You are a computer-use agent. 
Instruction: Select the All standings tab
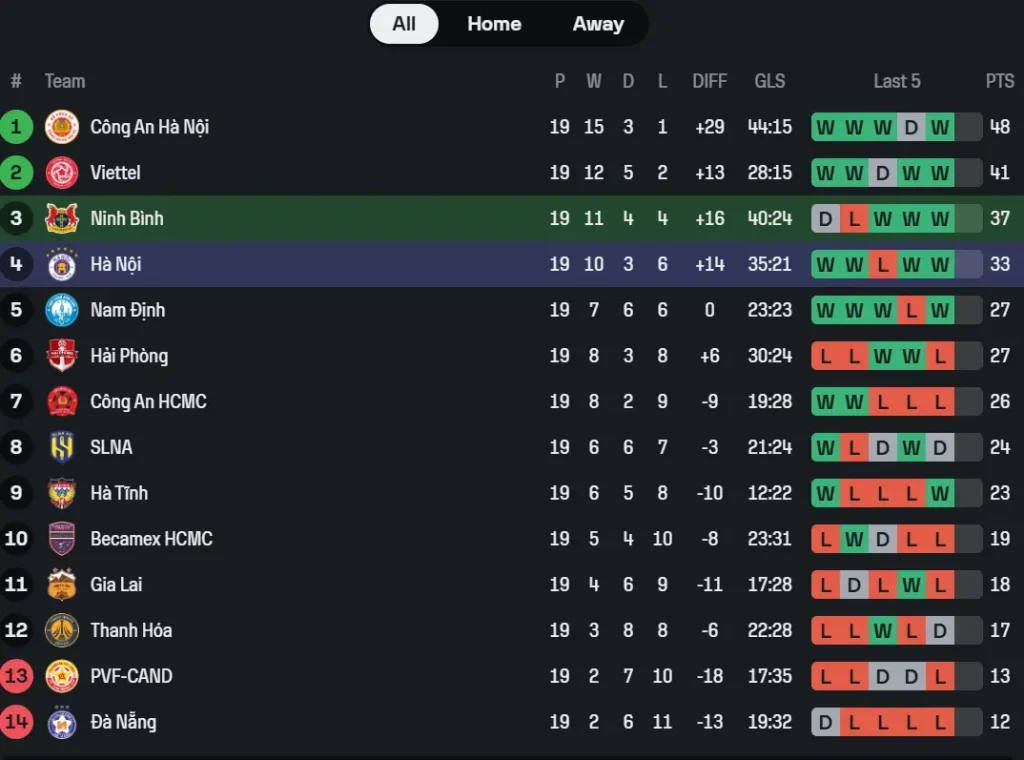coord(404,24)
